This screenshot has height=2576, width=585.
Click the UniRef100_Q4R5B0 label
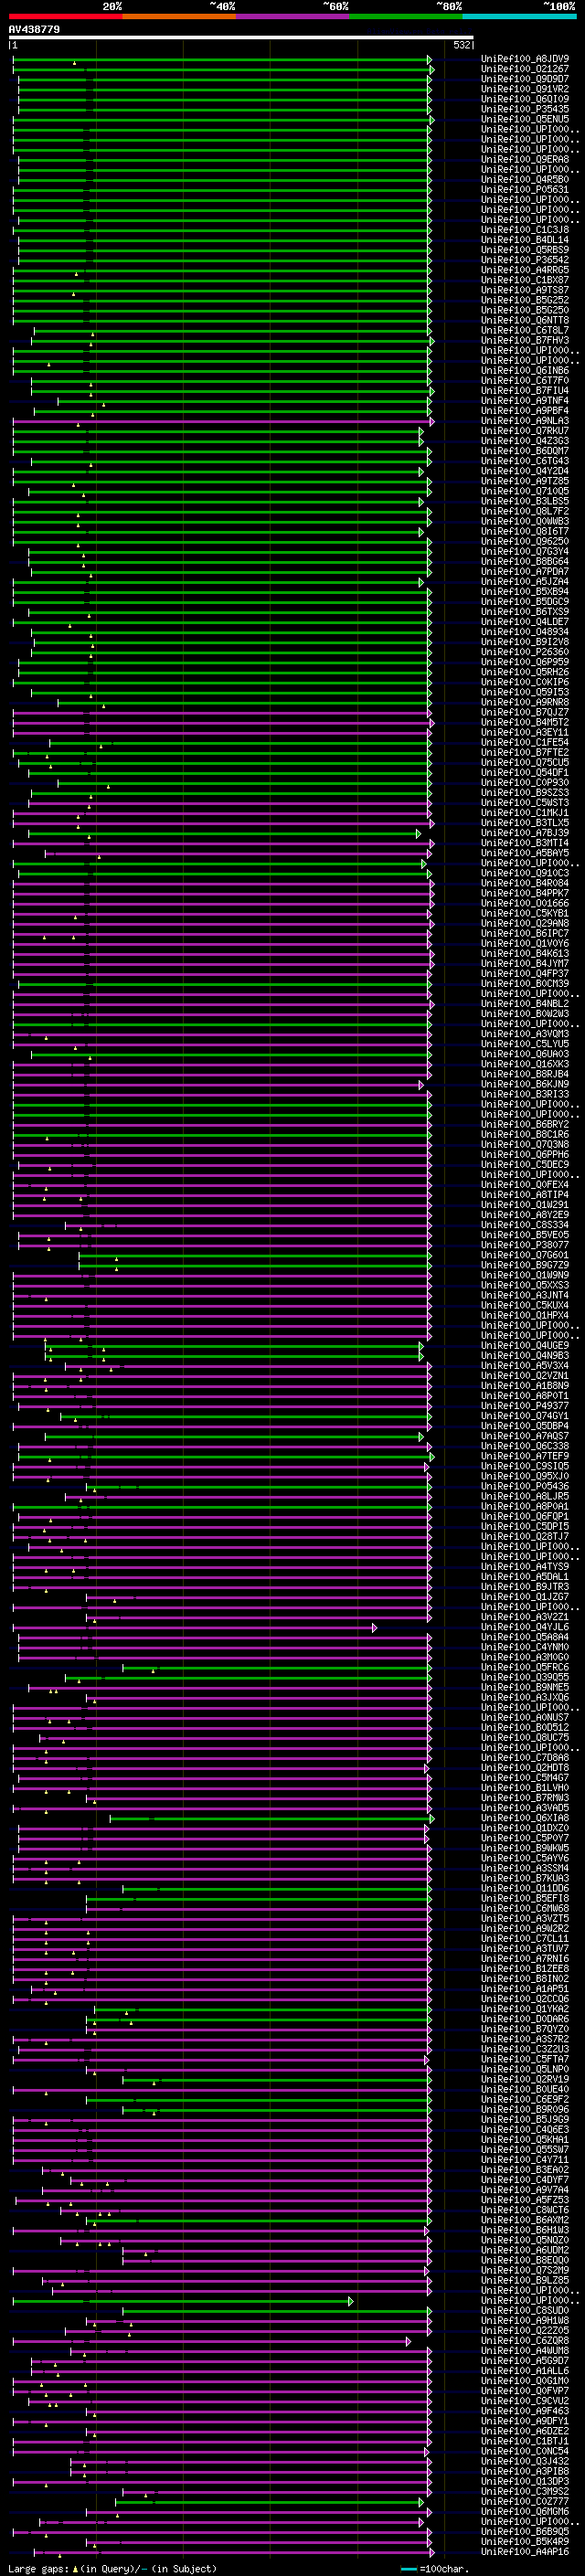tap(525, 180)
